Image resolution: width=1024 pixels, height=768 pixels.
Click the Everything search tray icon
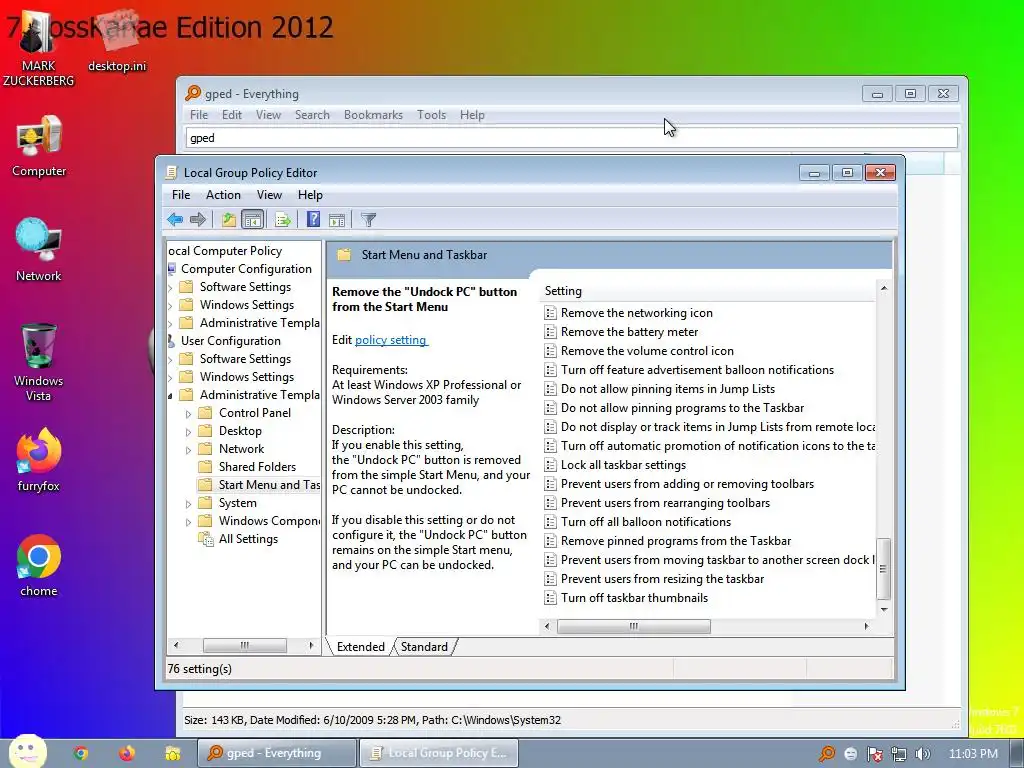(x=827, y=754)
